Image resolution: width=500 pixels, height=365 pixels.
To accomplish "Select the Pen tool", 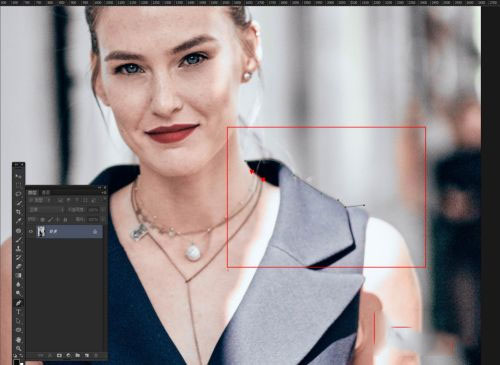I will click(18, 303).
